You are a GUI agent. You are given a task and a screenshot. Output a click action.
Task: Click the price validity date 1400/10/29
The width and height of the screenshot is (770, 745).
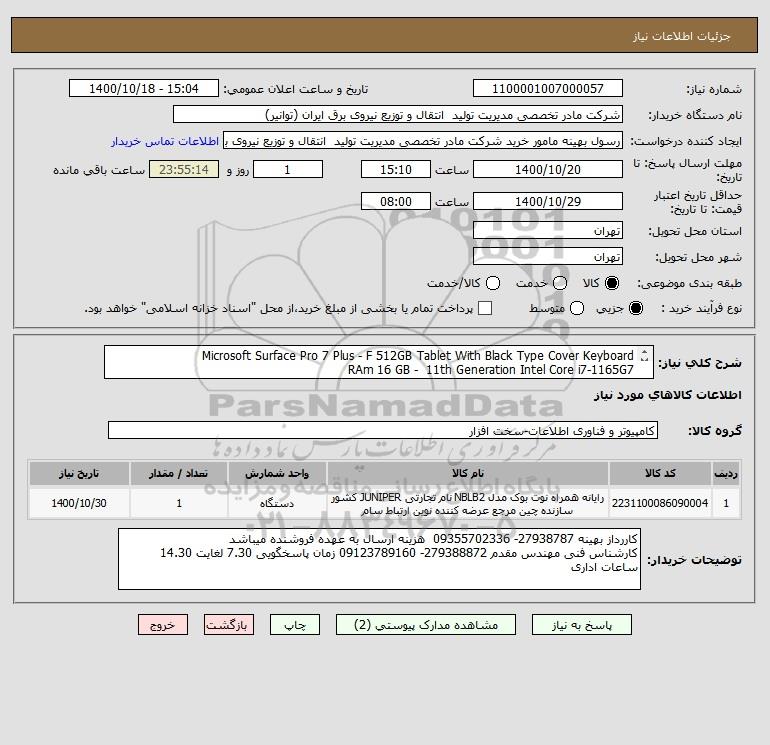pyautogui.click(x=548, y=201)
